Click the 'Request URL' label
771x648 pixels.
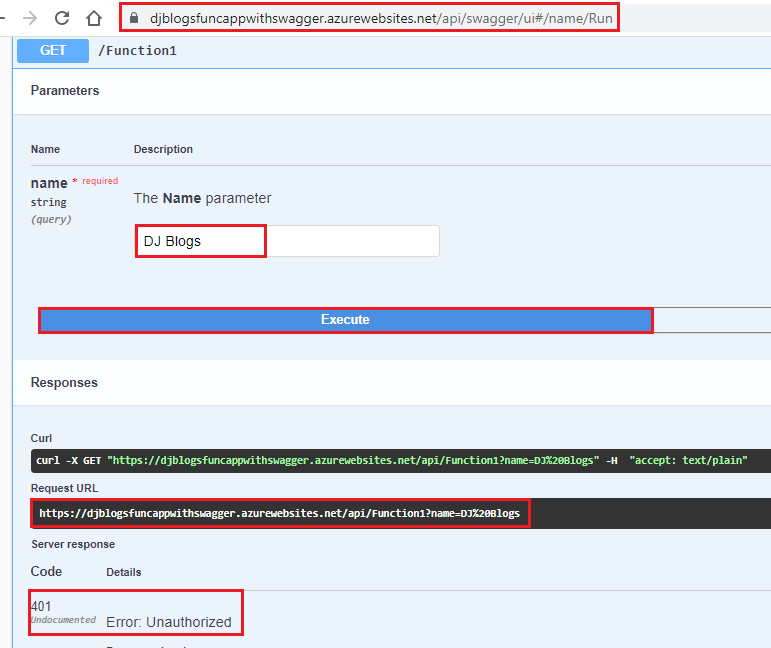click(x=64, y=488)
